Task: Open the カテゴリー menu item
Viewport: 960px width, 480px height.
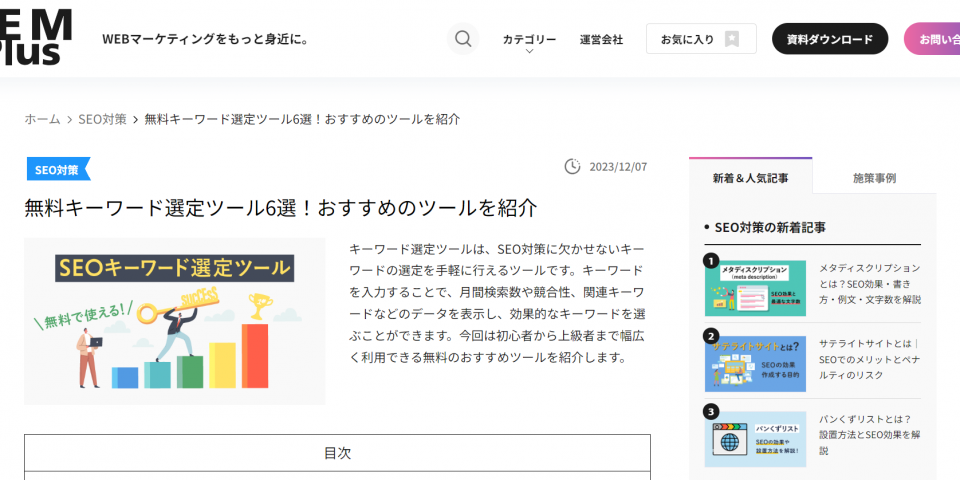Action: tap(530, 39)
